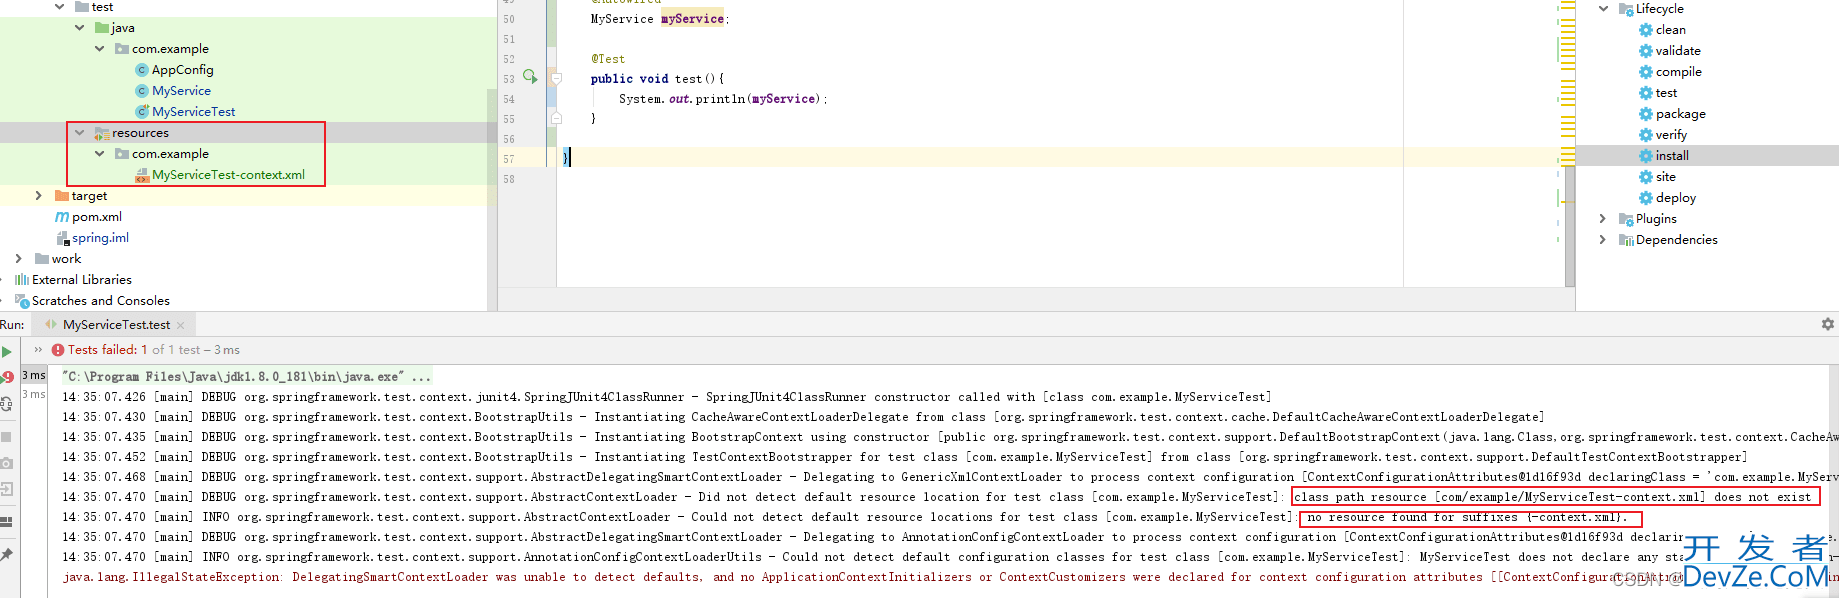Toggle auto-test in the Run toolbar

pyautogui.click(x=6, y=403)
